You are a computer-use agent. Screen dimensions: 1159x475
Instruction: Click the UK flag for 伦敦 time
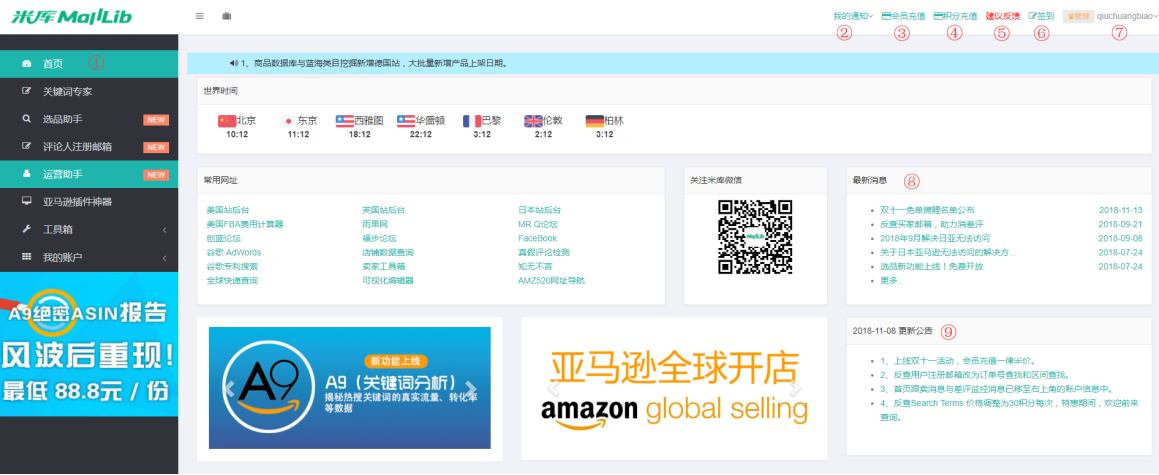tap(534, 120)
